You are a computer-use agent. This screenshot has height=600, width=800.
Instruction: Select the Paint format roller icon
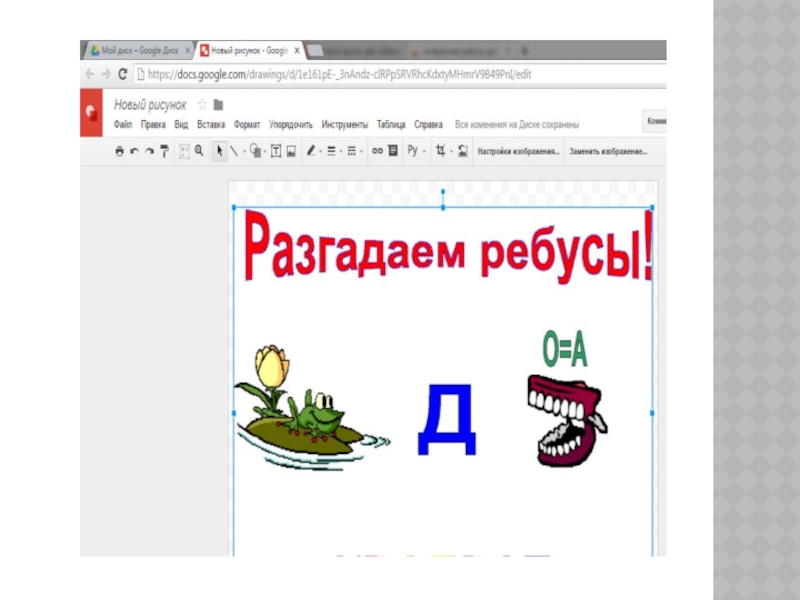click(165, 151)
